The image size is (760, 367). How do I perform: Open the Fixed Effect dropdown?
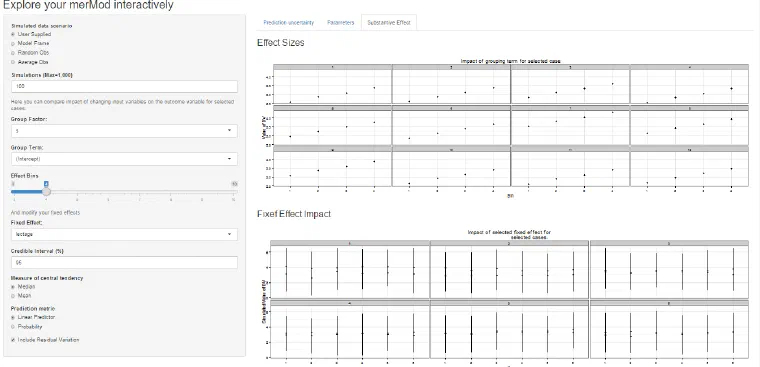[x=124, y=234]
